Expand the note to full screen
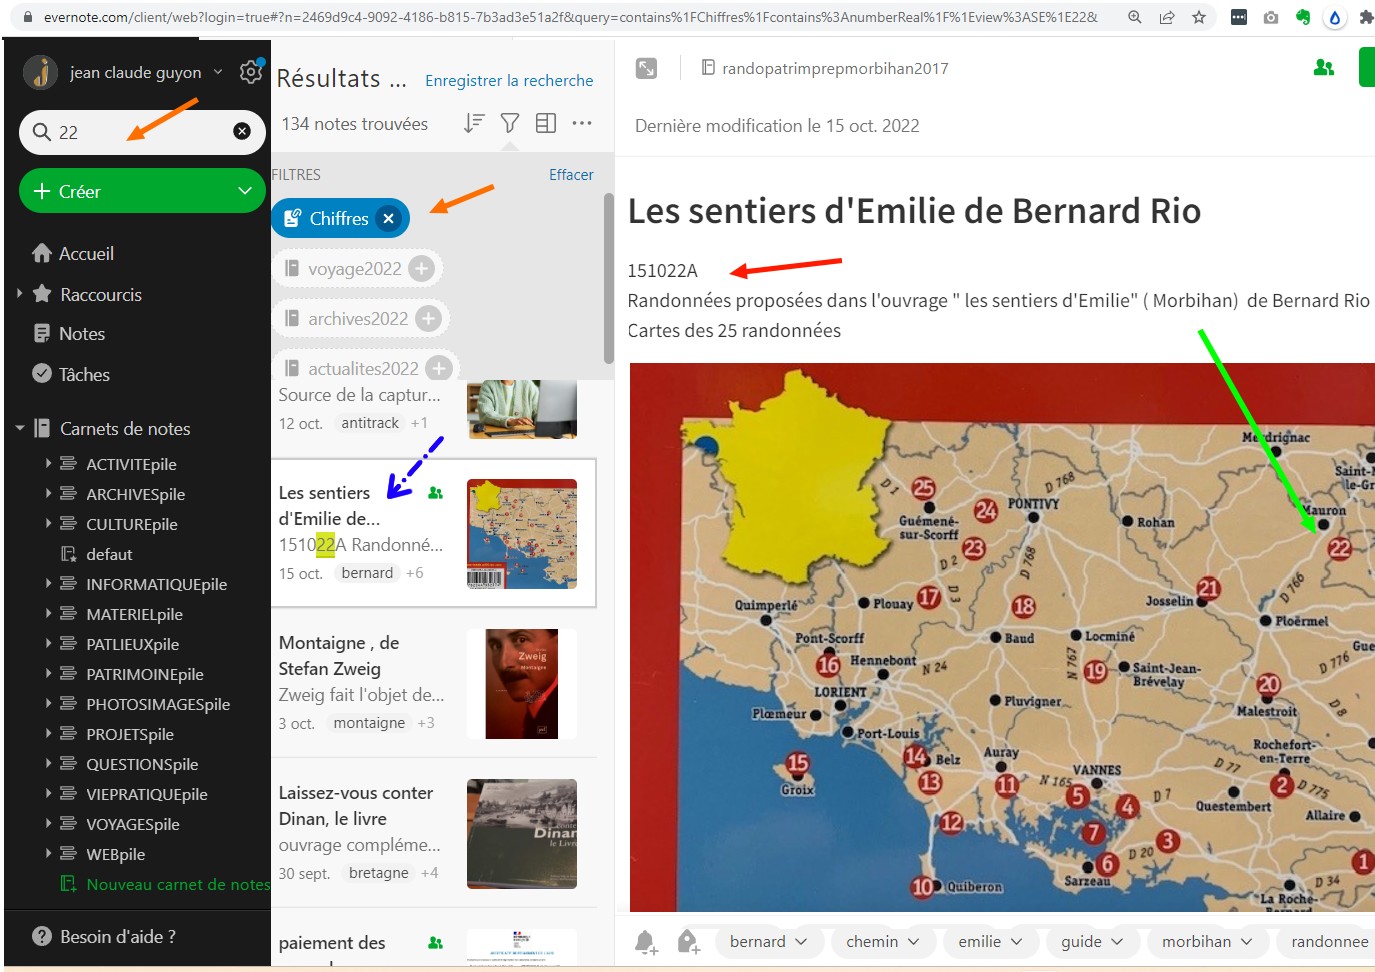 [x=647, y=68]
